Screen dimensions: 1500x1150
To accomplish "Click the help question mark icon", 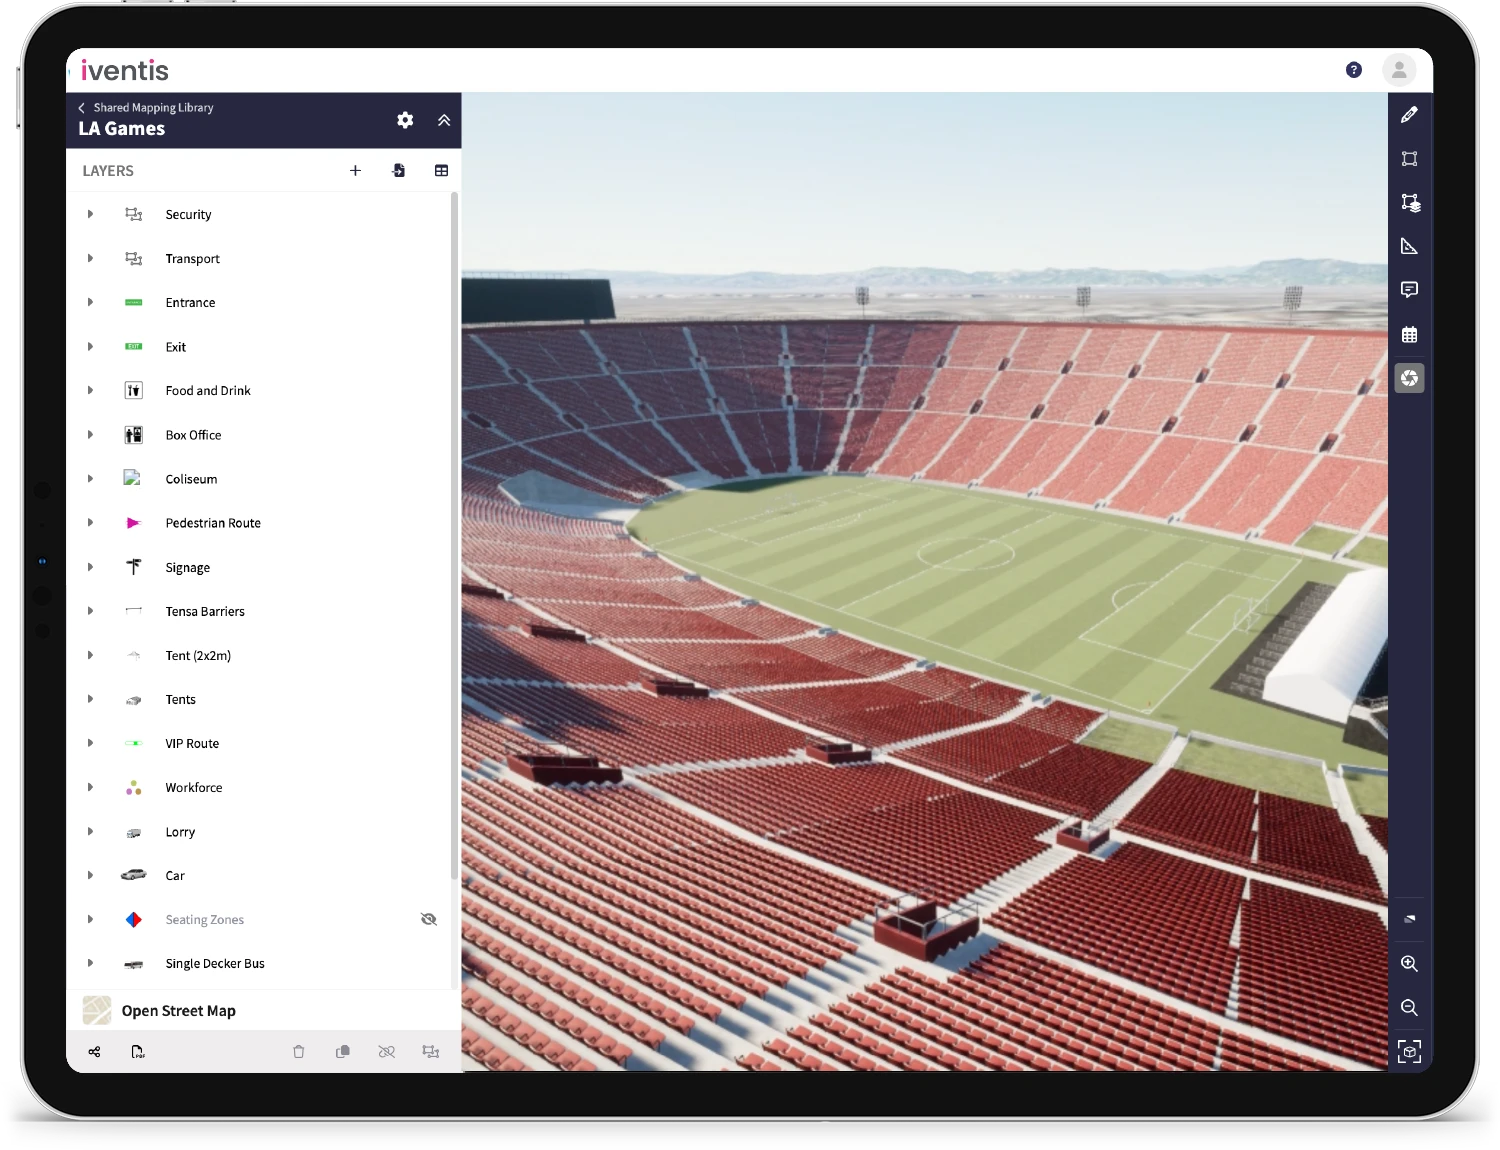I will pos(1354,70).
